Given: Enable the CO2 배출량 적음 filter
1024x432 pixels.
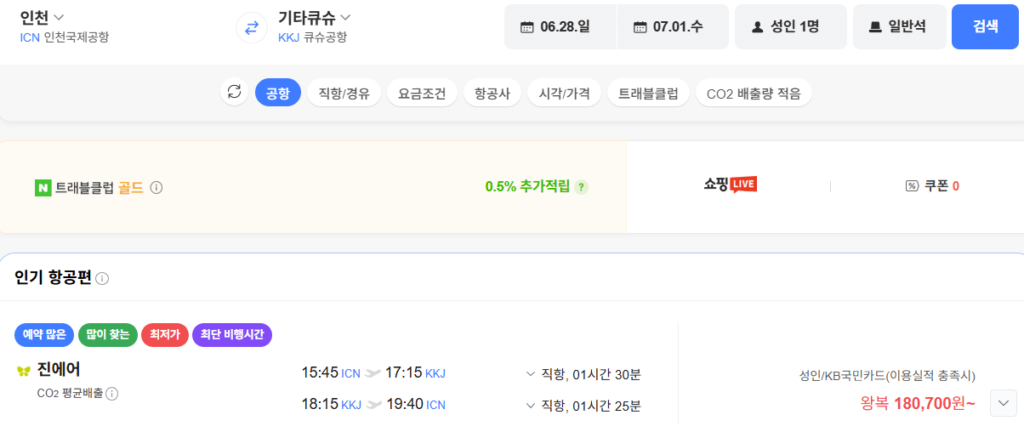Looking at the screenshot, I should 753,93.
